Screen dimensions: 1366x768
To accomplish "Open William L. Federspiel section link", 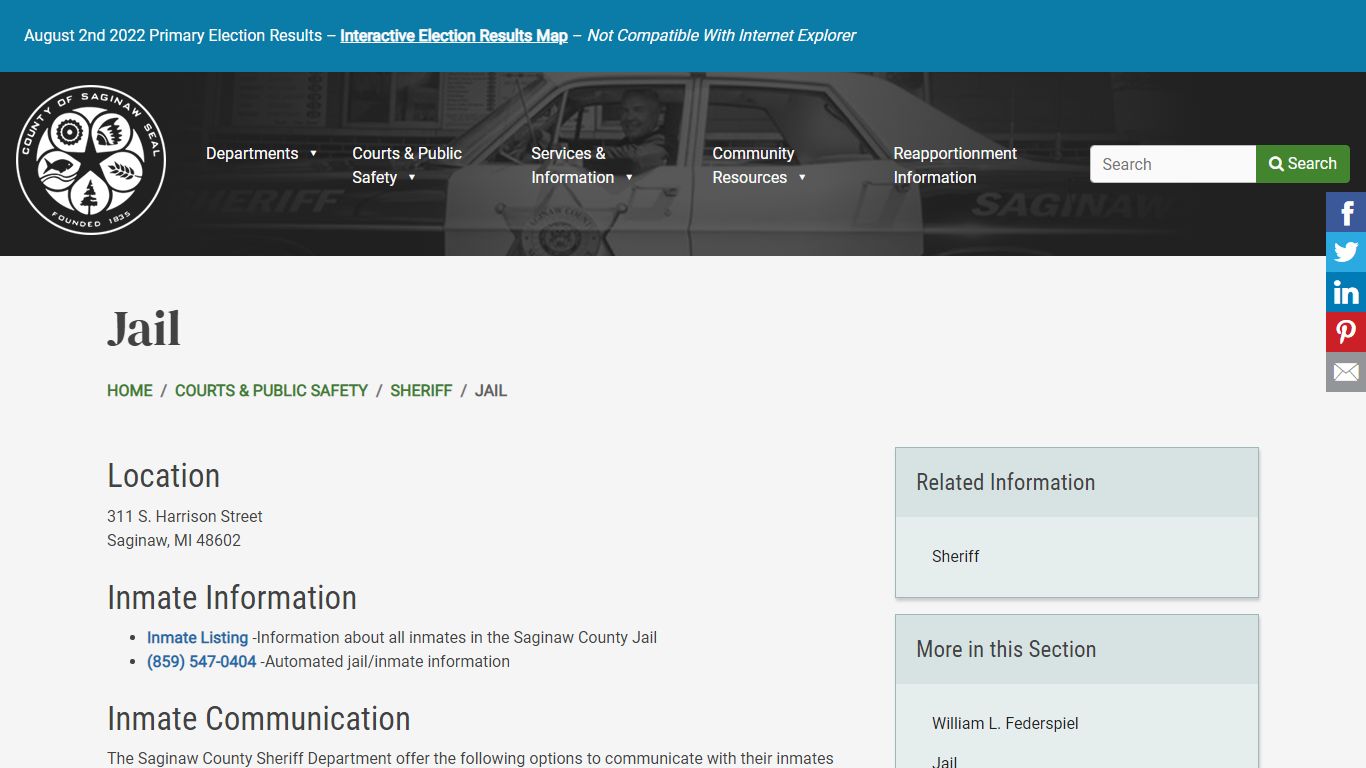I will click(x=1005, y=724).
